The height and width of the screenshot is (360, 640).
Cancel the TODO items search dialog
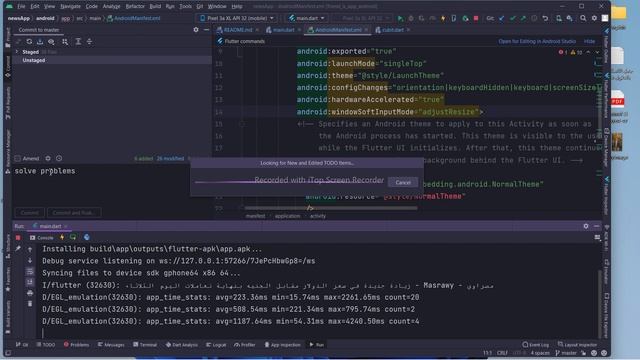(x=403, y=182)
